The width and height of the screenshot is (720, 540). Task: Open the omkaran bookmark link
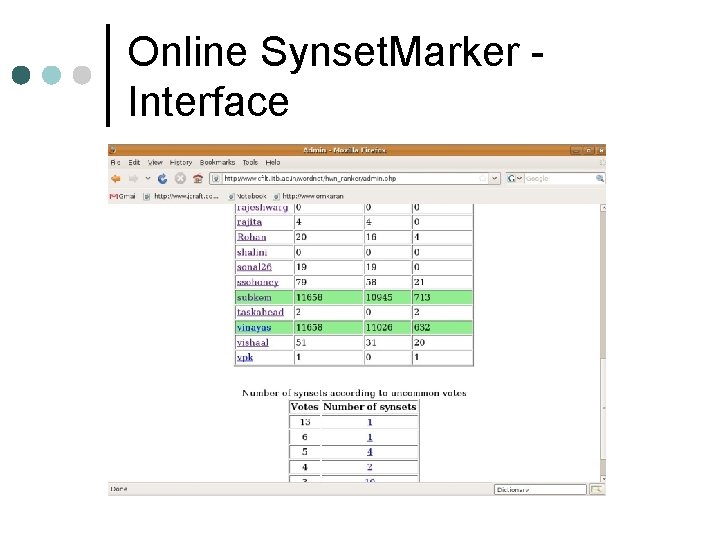tap(309, 196)
